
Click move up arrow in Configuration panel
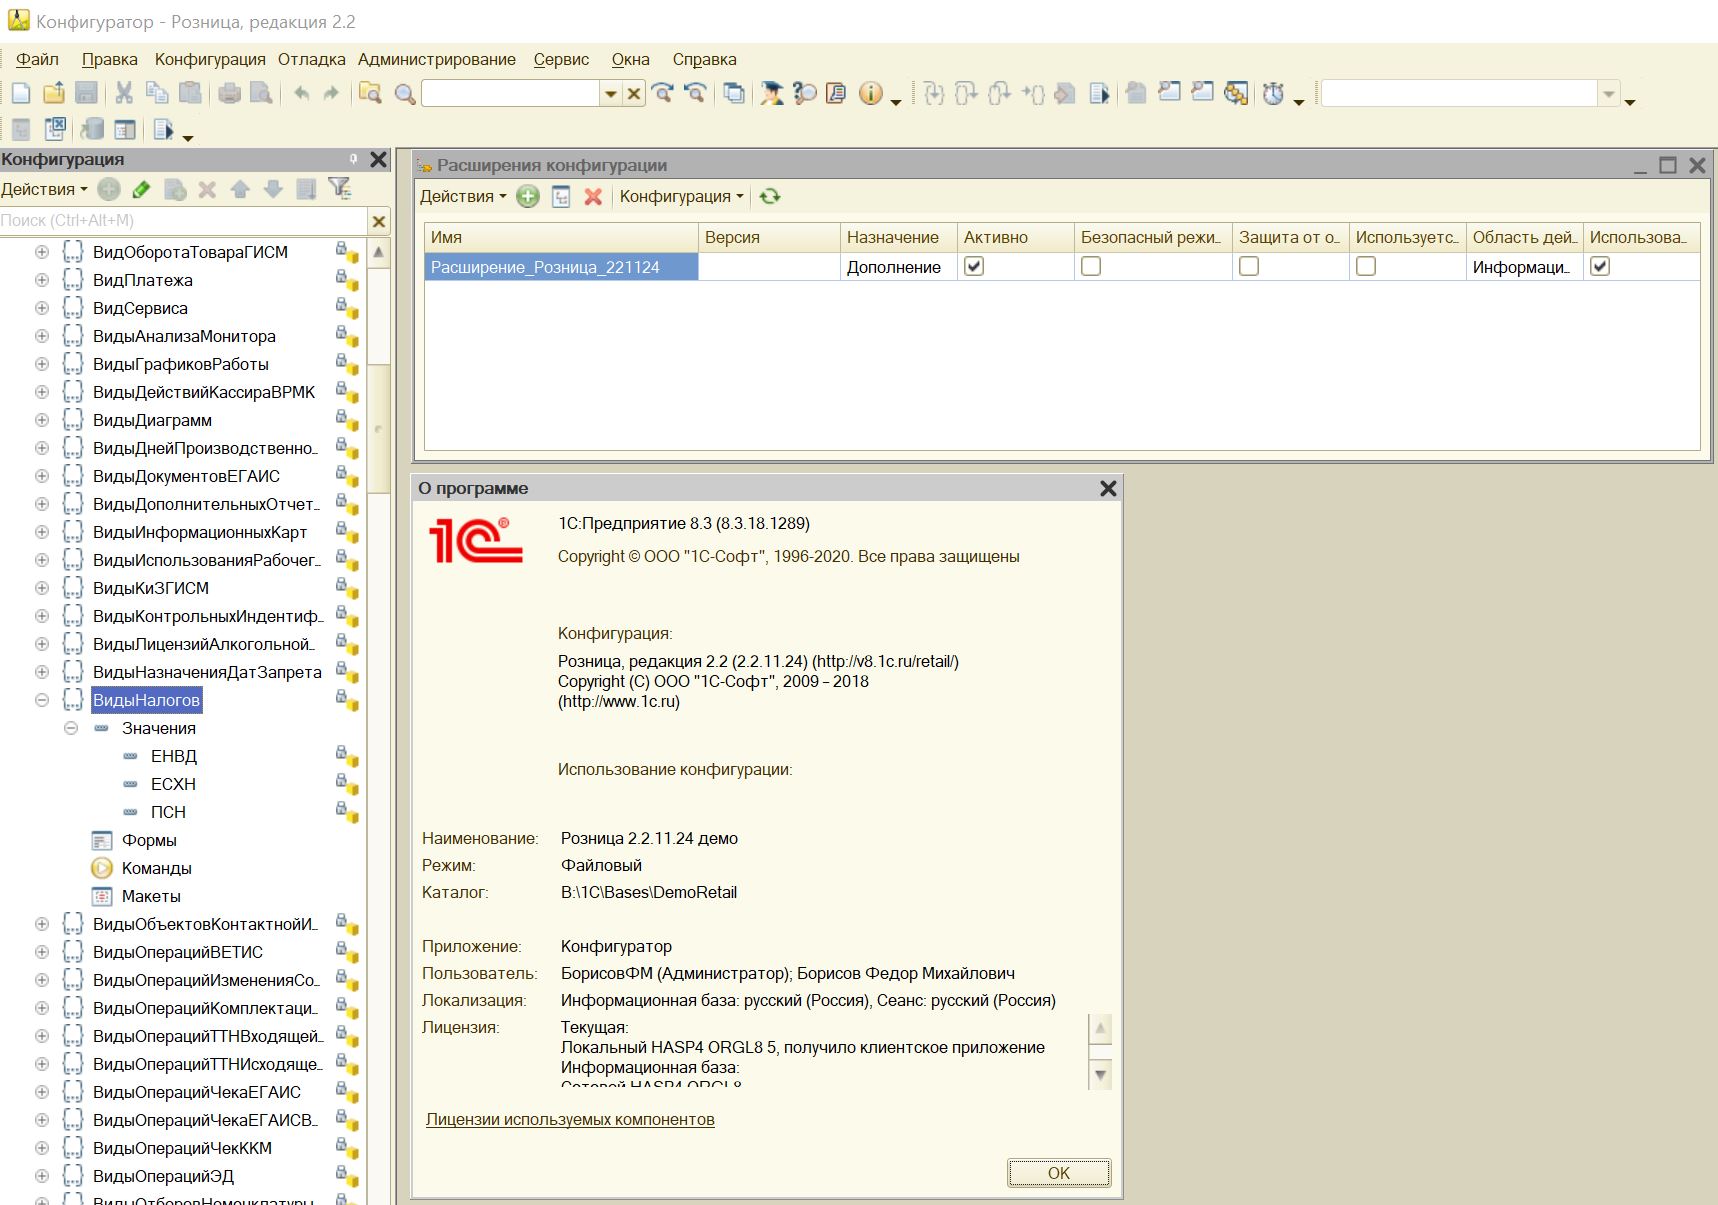point(240,189)
